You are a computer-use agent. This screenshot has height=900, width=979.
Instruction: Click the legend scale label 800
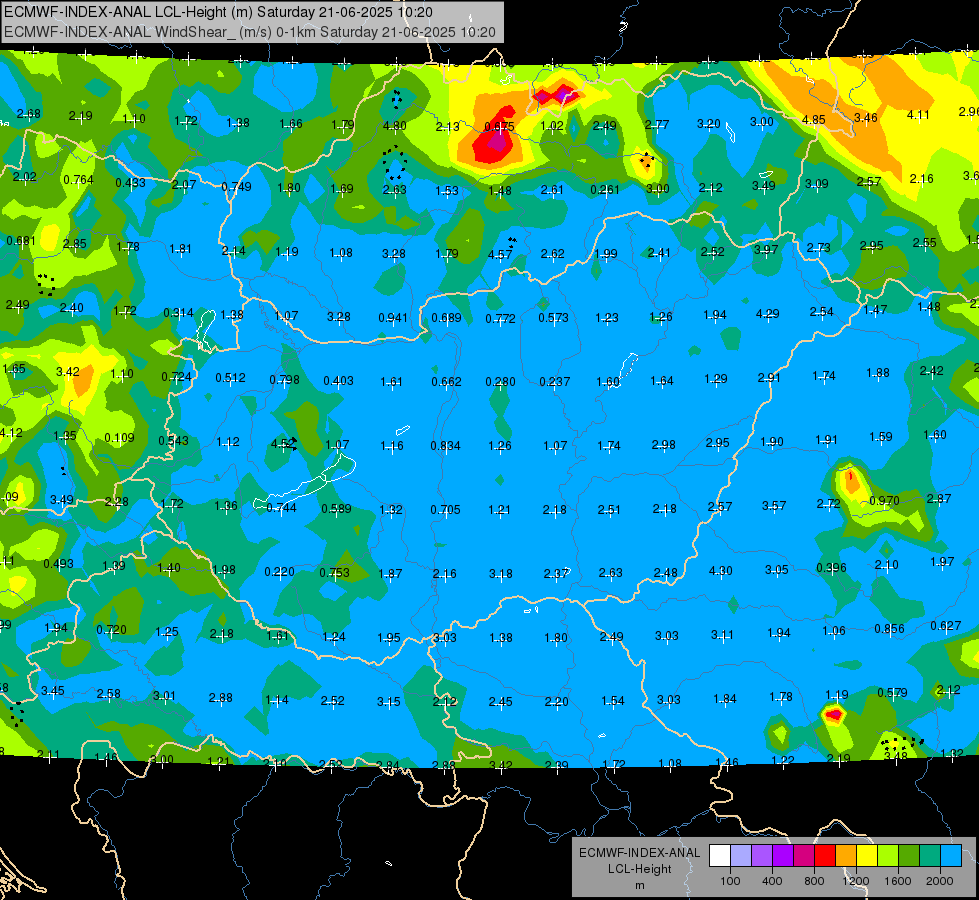814,881
